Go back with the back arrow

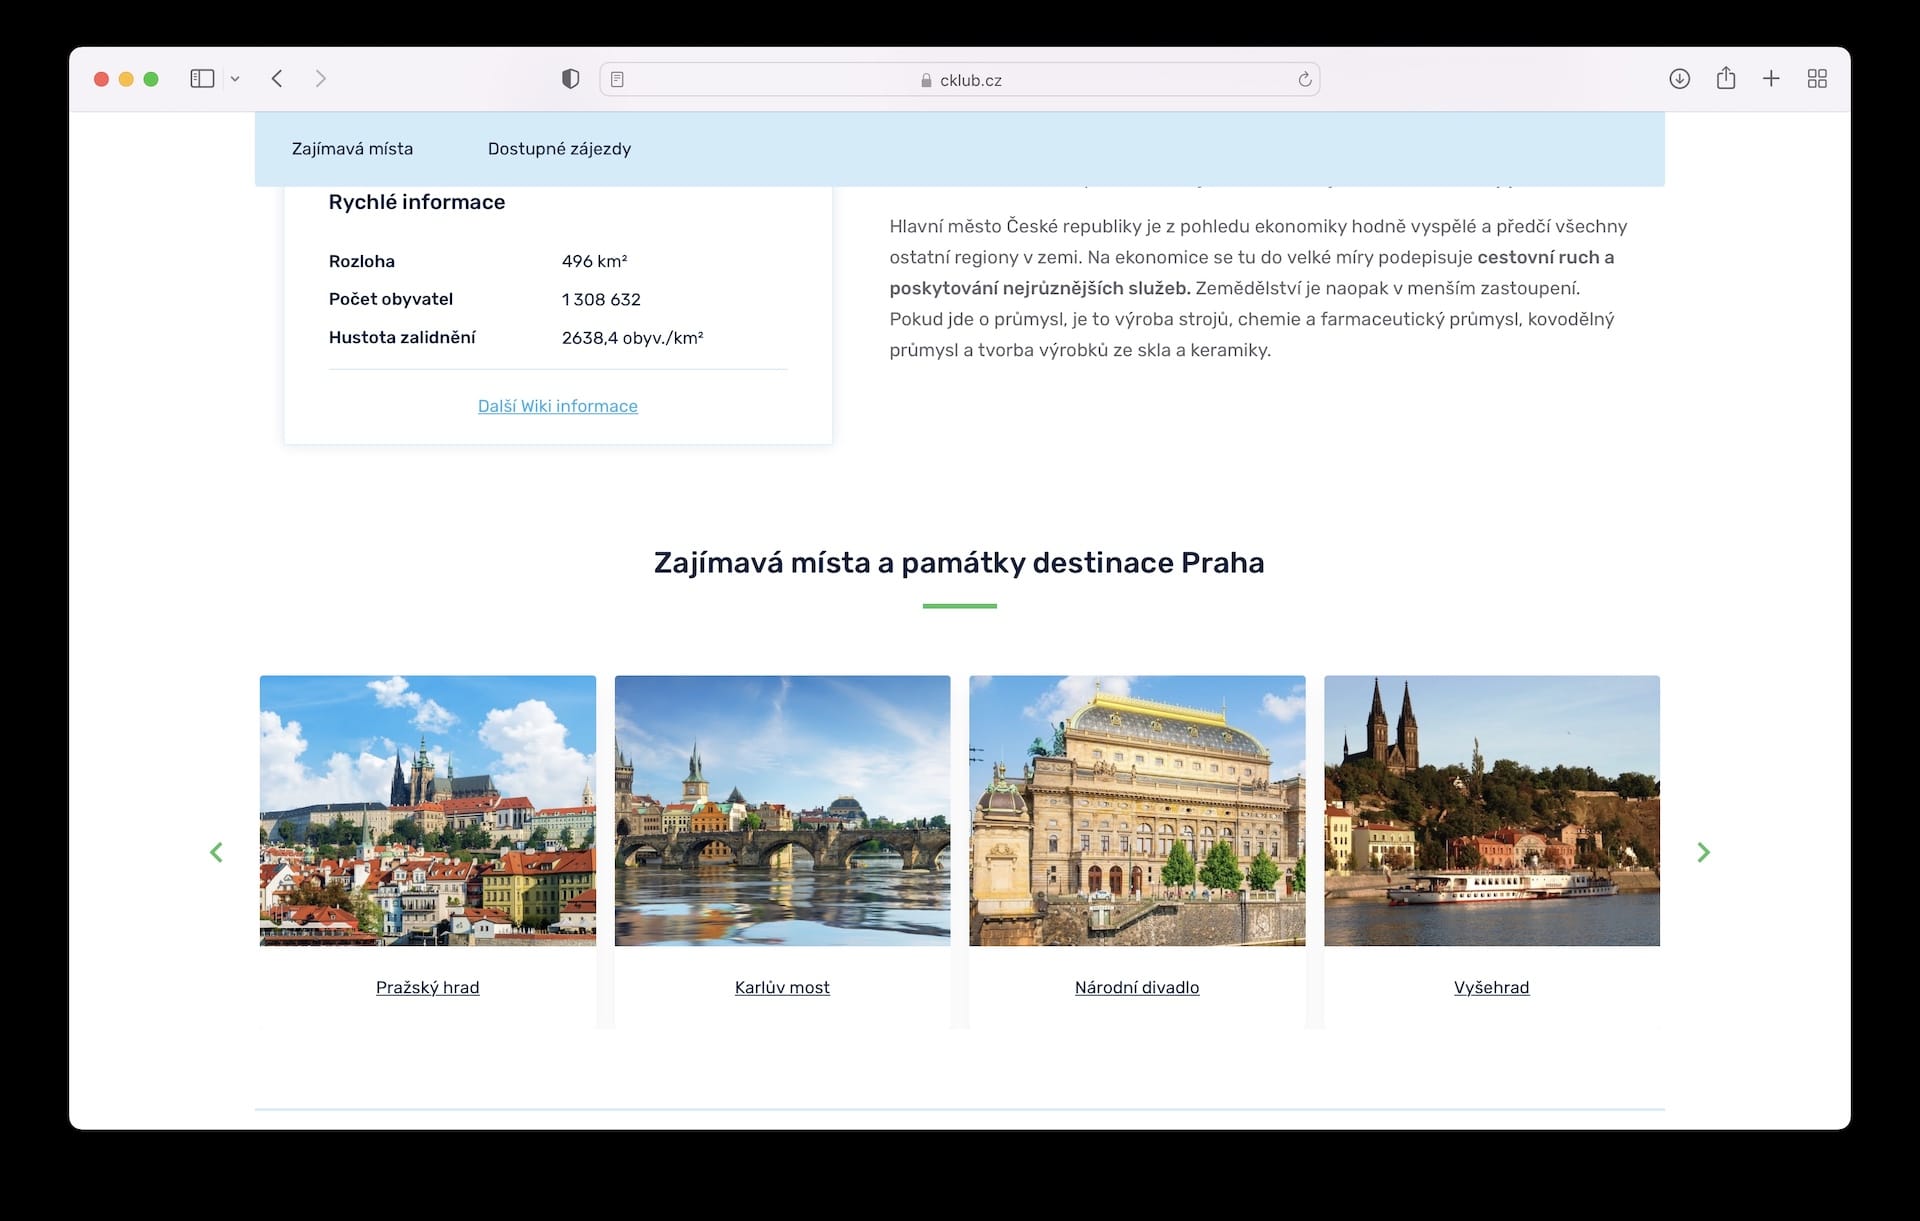(277, 79)
